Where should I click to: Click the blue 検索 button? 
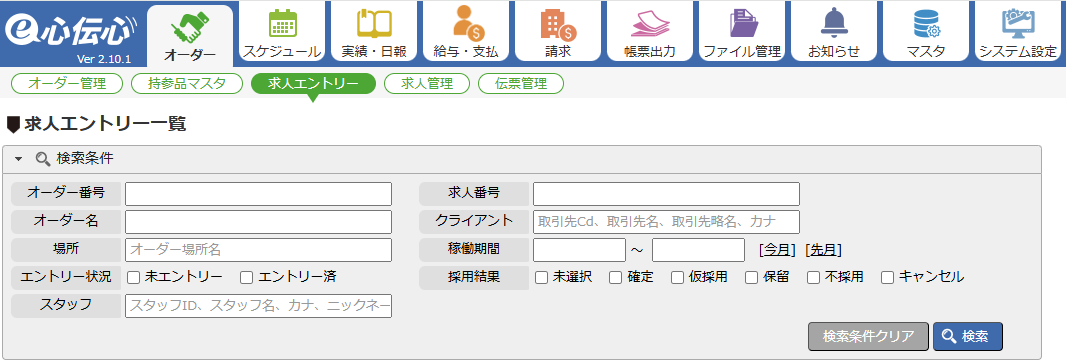[x=967, y=336]
